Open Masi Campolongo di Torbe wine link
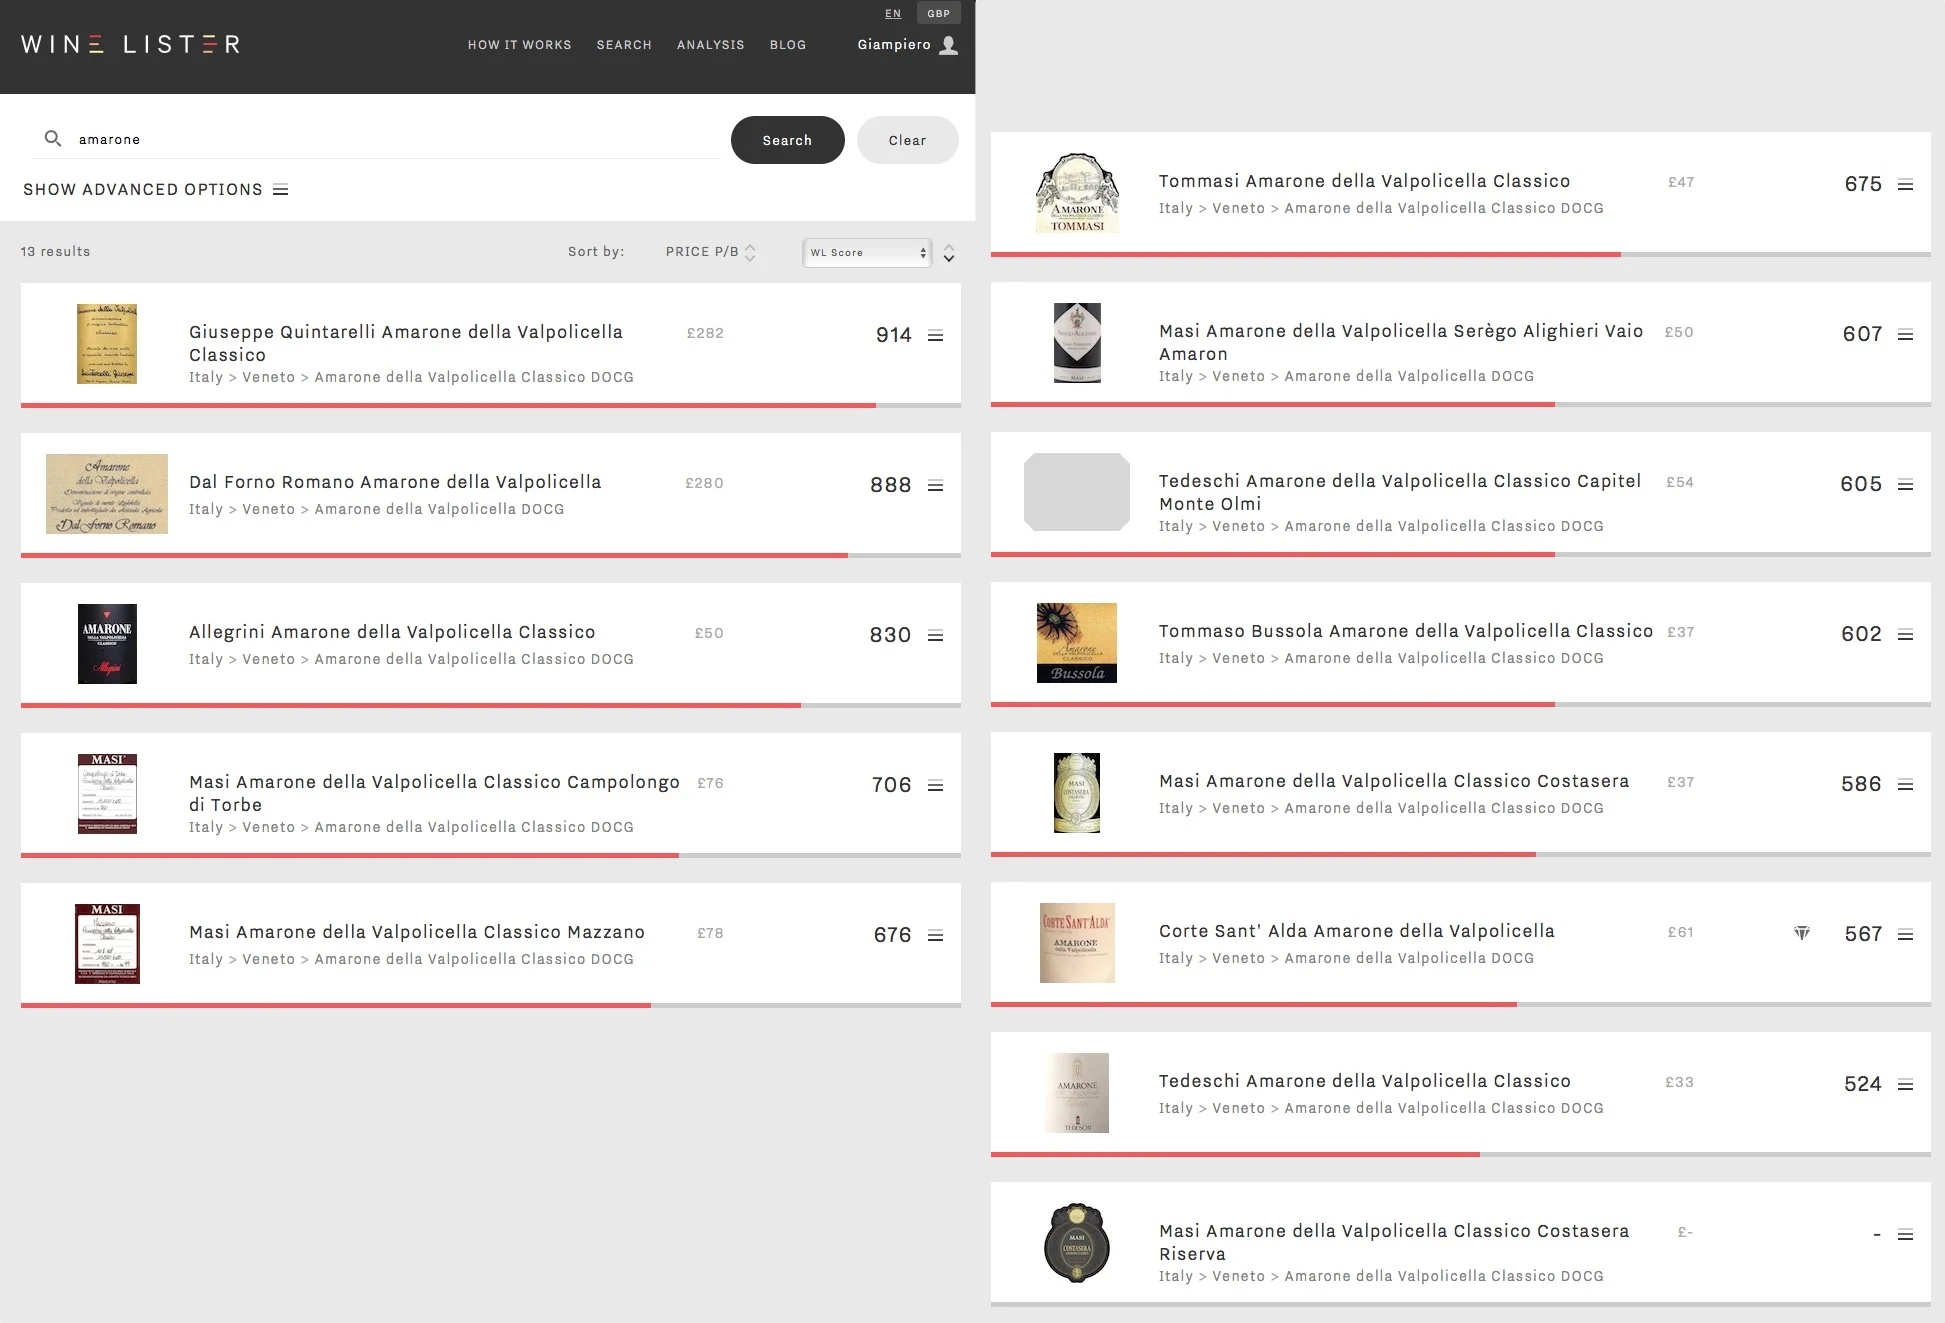 (435, 793)
